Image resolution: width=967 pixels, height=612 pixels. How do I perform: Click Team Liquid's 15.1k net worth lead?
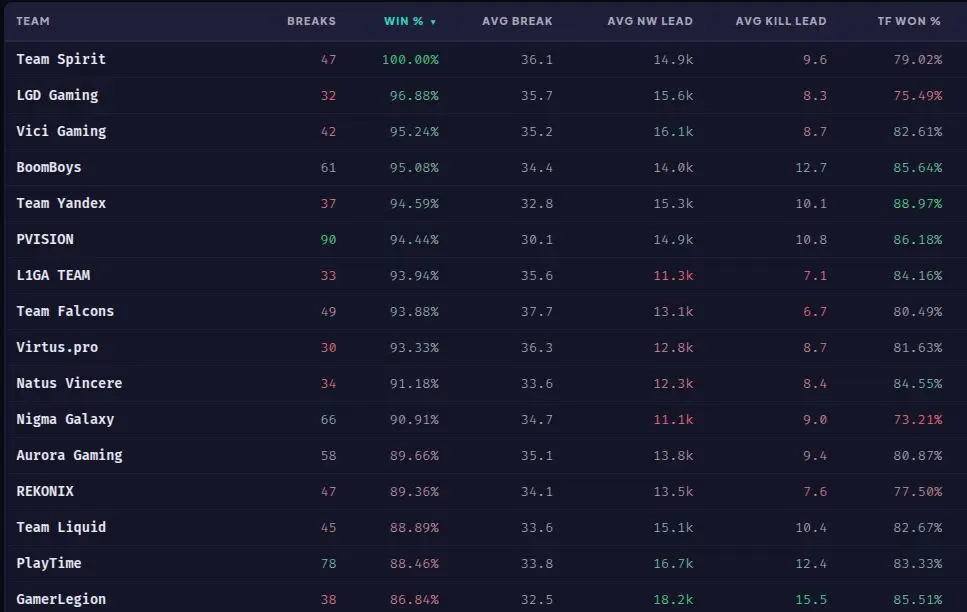point(673,527)
